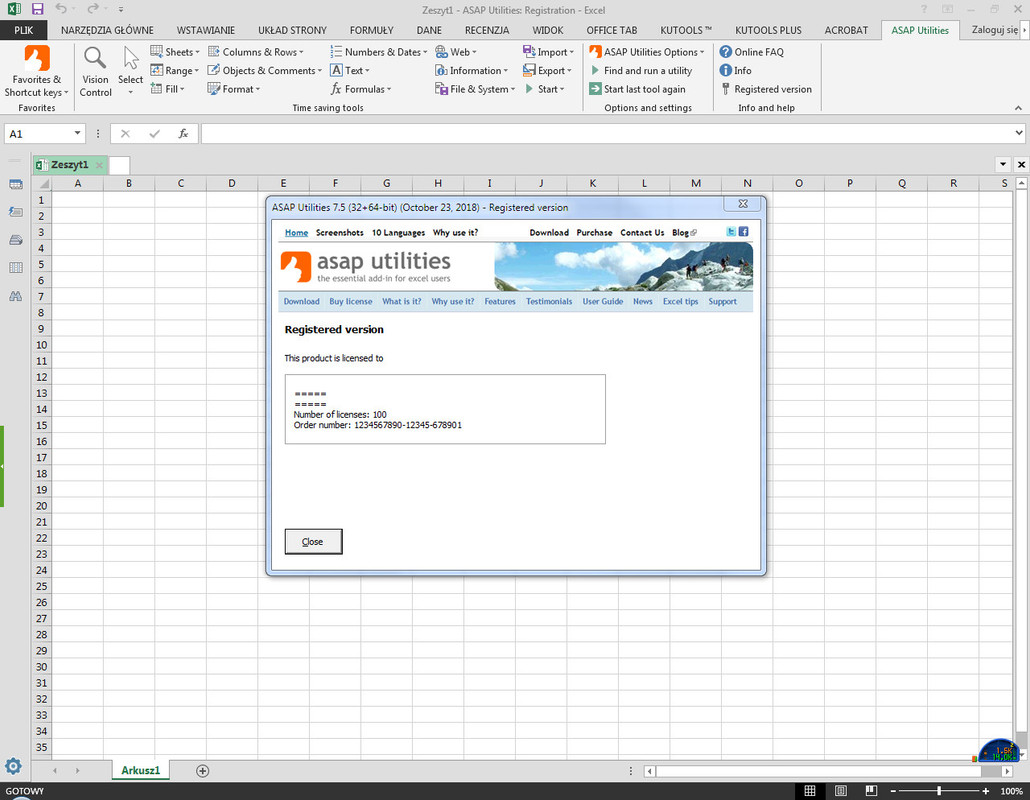Image resolution: width=1030 pixels, height=800 pixels.
Task: Open the Fill utilities menu
Action: tap(168, 89)
